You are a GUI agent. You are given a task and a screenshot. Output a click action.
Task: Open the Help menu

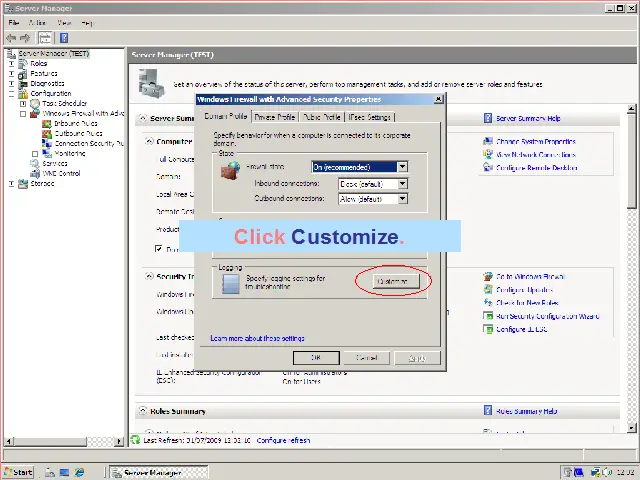tap(87, 23)
